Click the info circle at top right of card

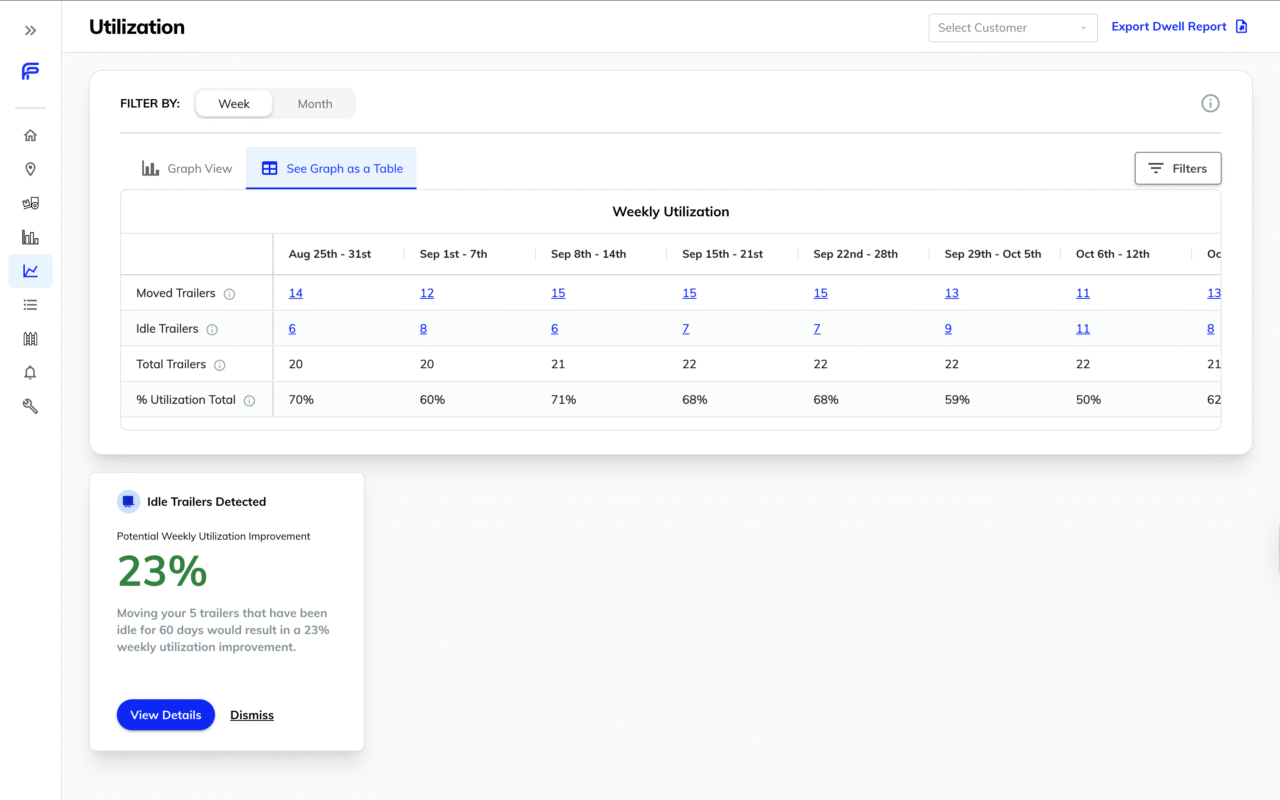pos(1210,103)
